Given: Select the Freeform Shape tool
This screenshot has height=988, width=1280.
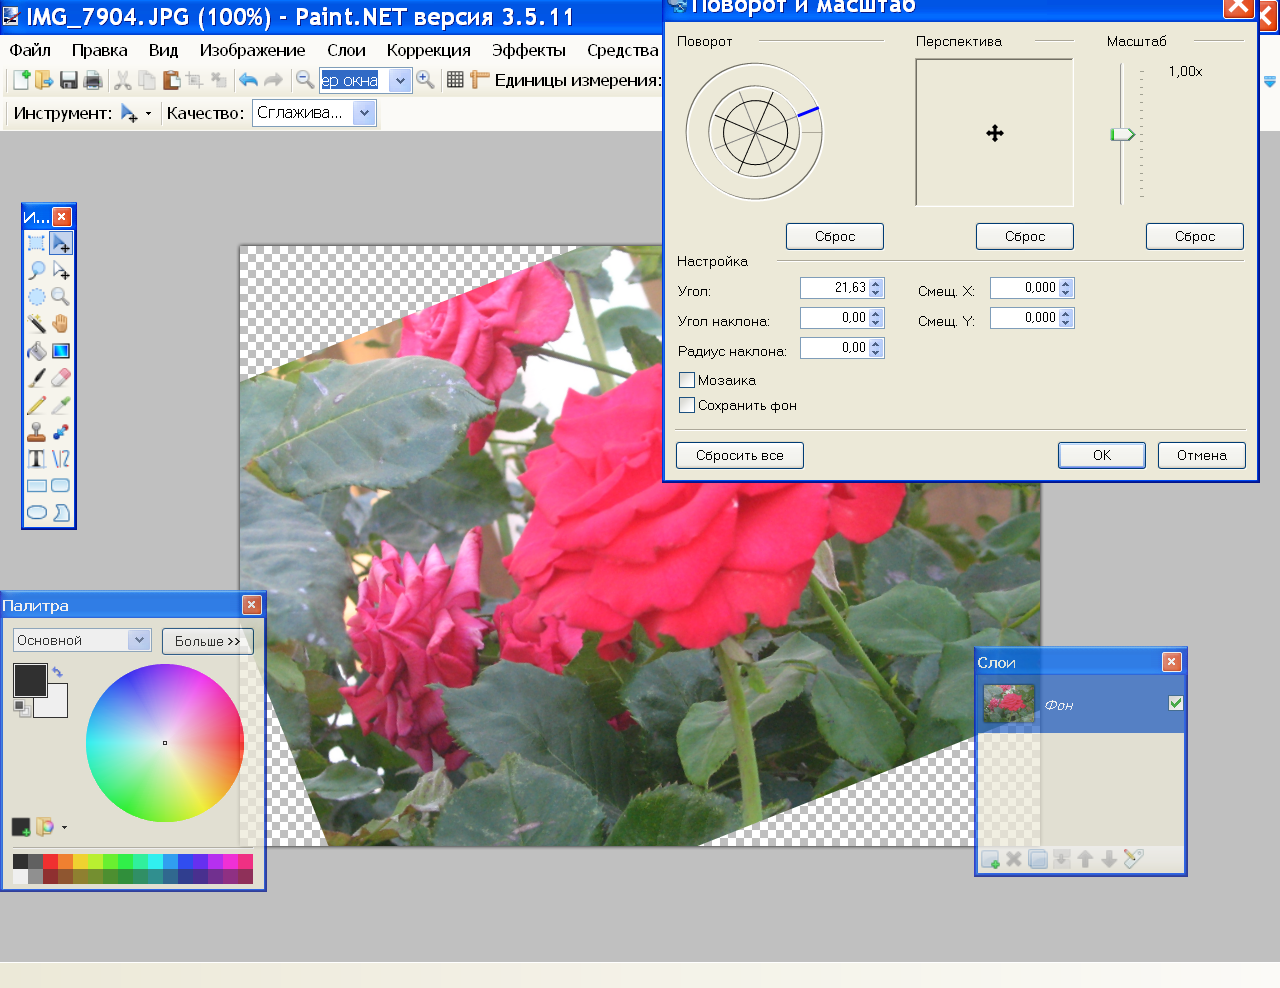Looking at the screenshot, I should point(61,513).
